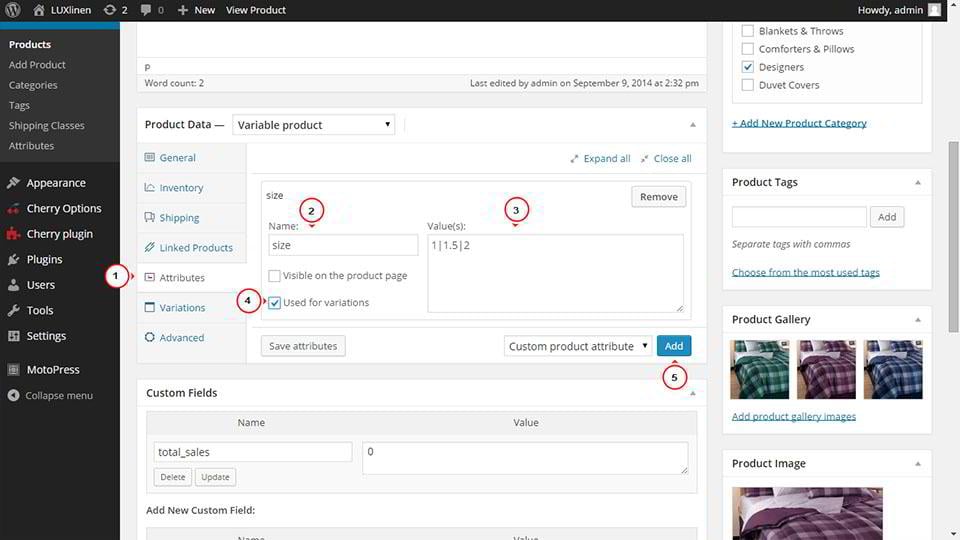
Task: Collapse the Product Tags panel
Action: point(917,183)
